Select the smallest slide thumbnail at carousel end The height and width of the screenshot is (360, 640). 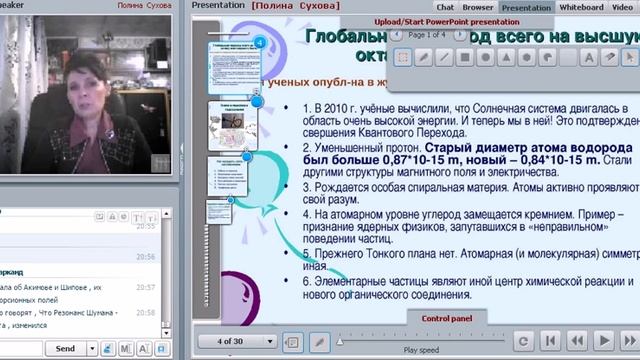pyautogui.click(x=219, y=212)
